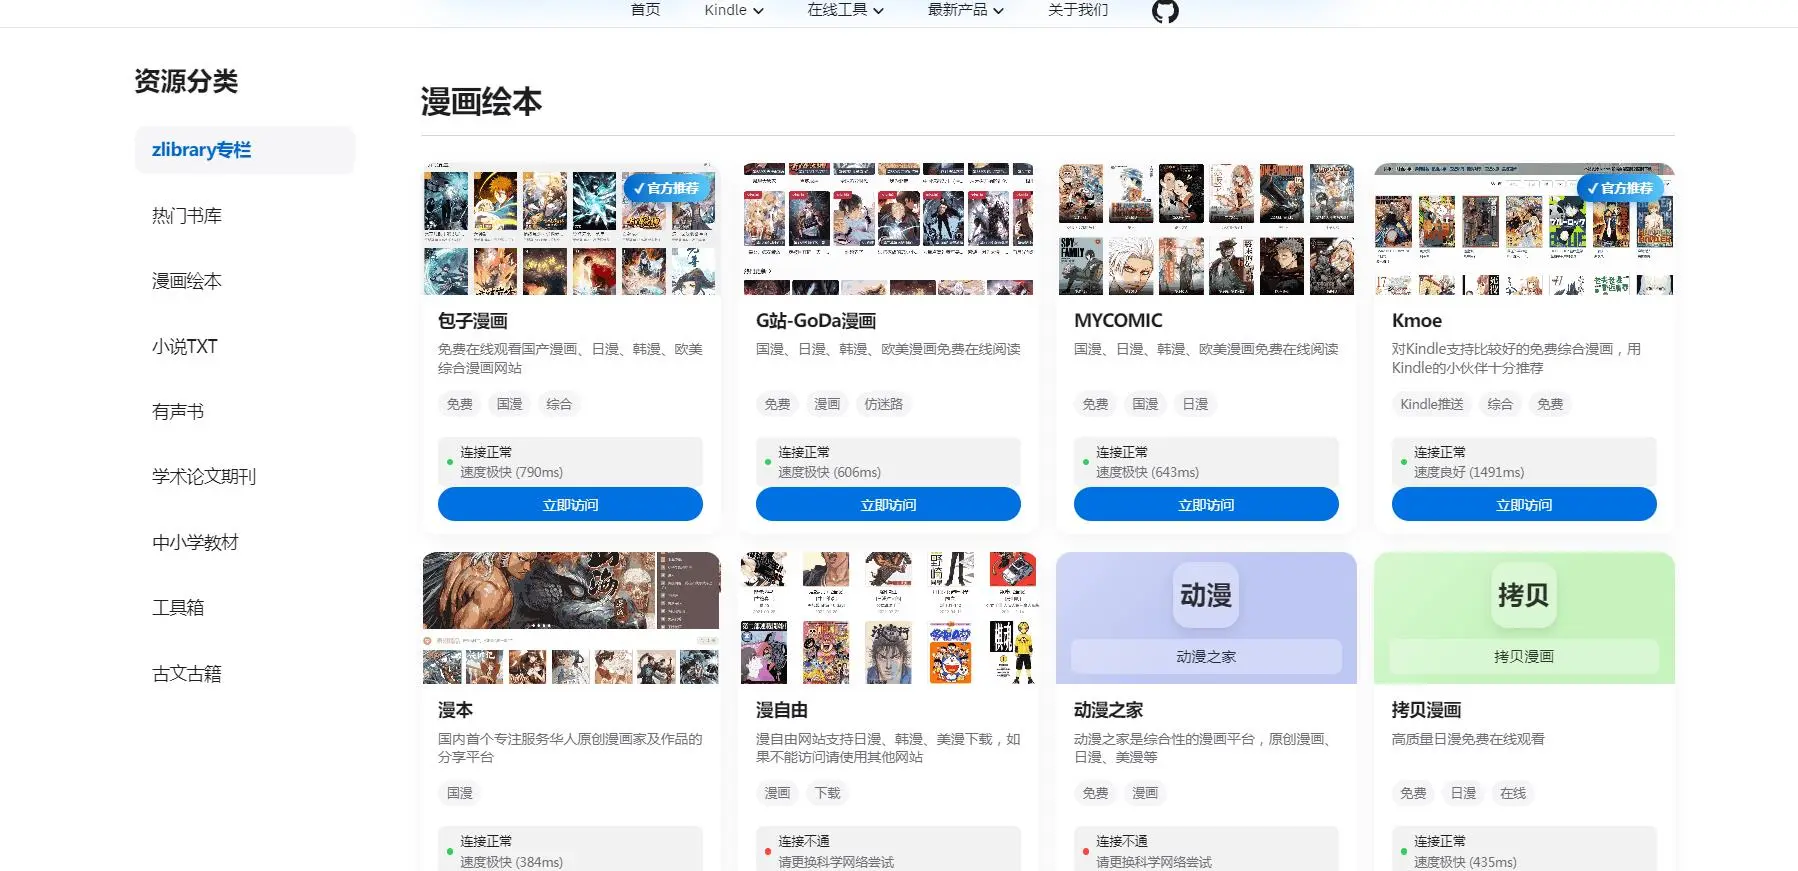Open the GitHub icon link

(1165, 11)
